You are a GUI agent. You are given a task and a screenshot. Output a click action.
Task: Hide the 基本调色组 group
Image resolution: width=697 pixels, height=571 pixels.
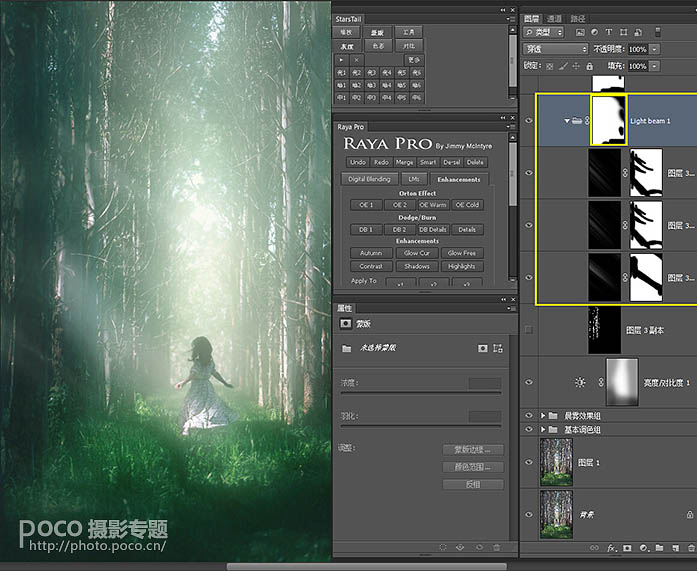point(529,429)
